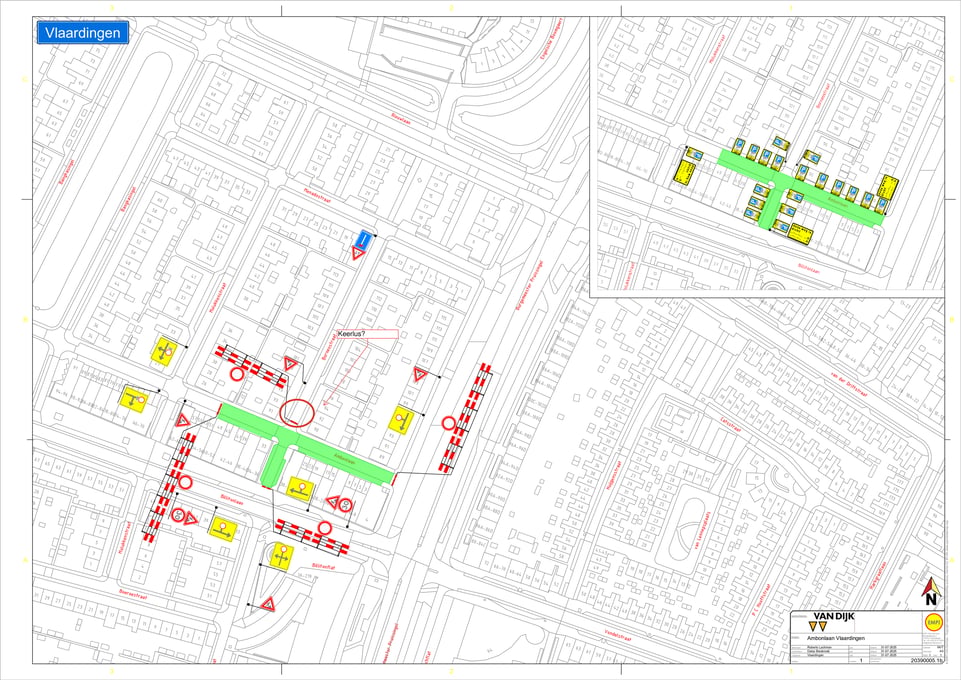
Task: Select the red-white barrier along Burgemeester Pruissingel
Action: coord(466,418)
